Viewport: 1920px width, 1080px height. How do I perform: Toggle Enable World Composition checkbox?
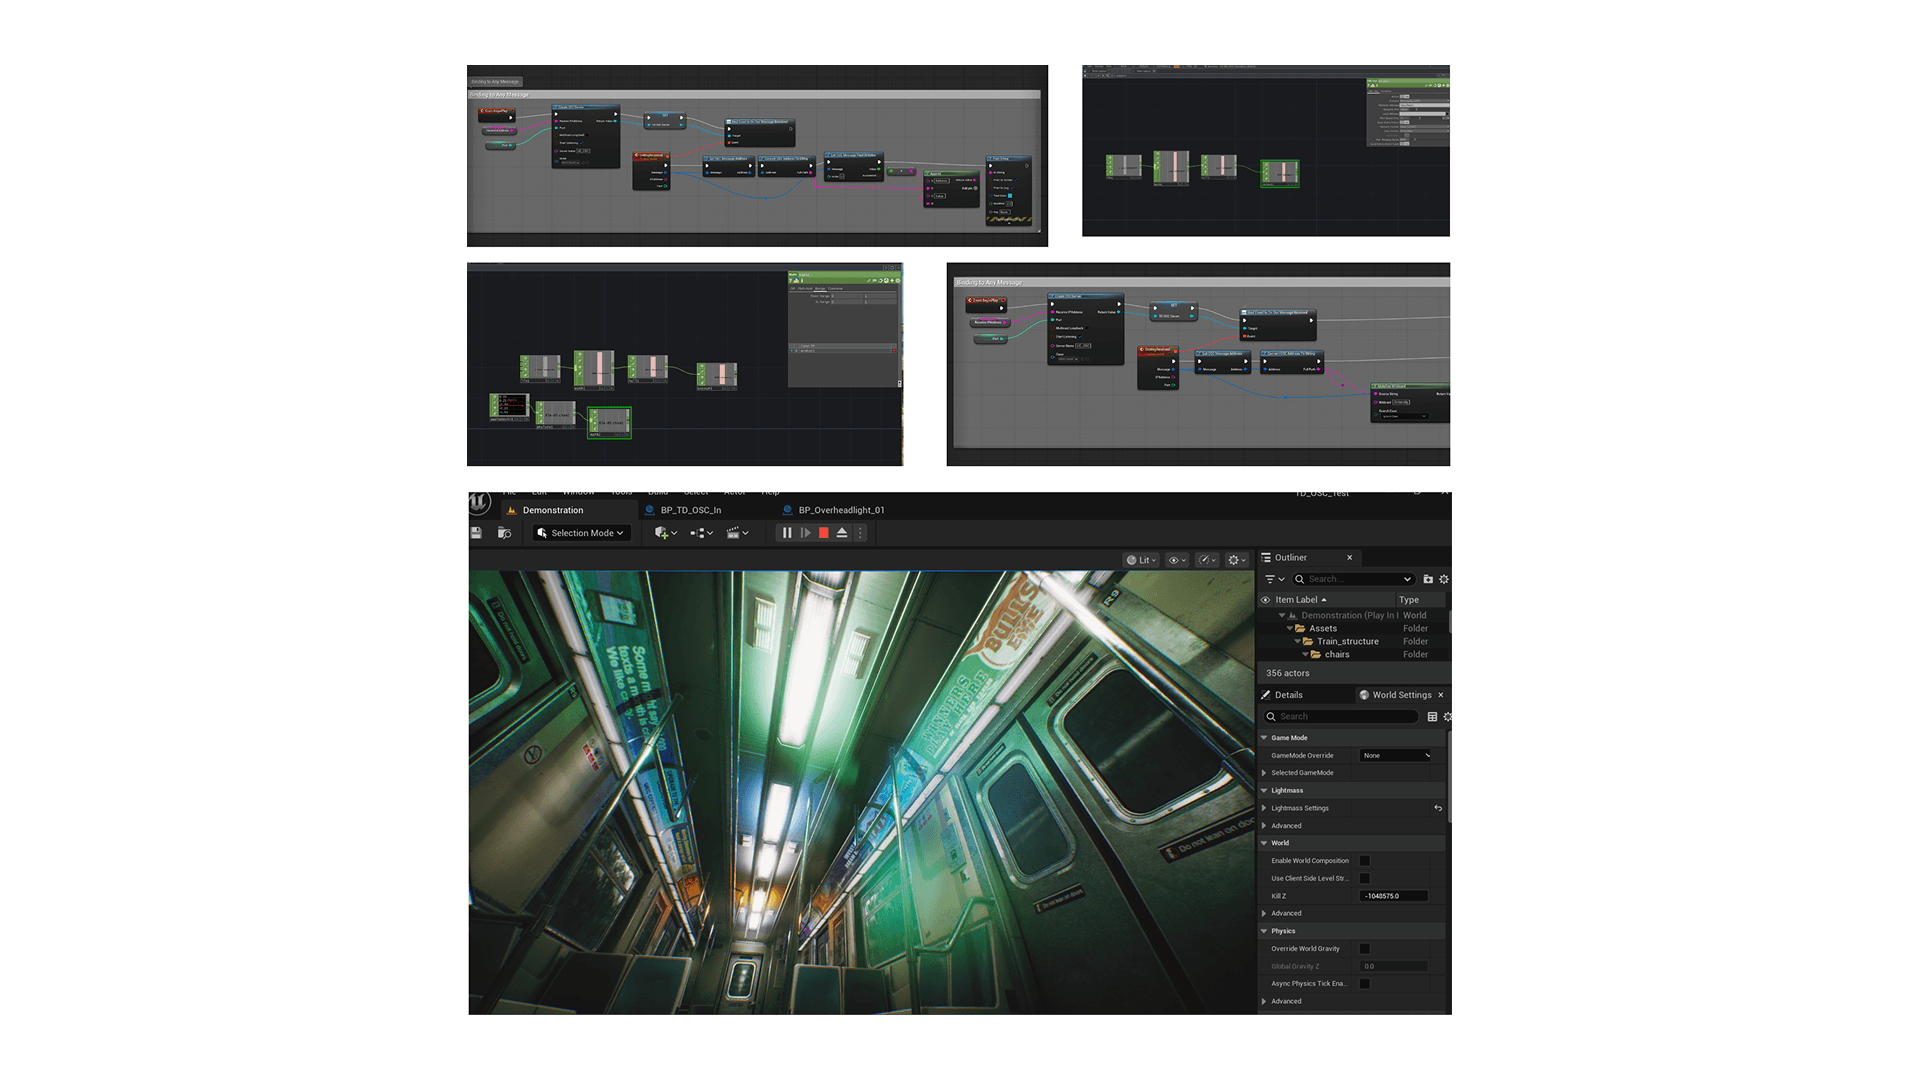click(1364, 861)
